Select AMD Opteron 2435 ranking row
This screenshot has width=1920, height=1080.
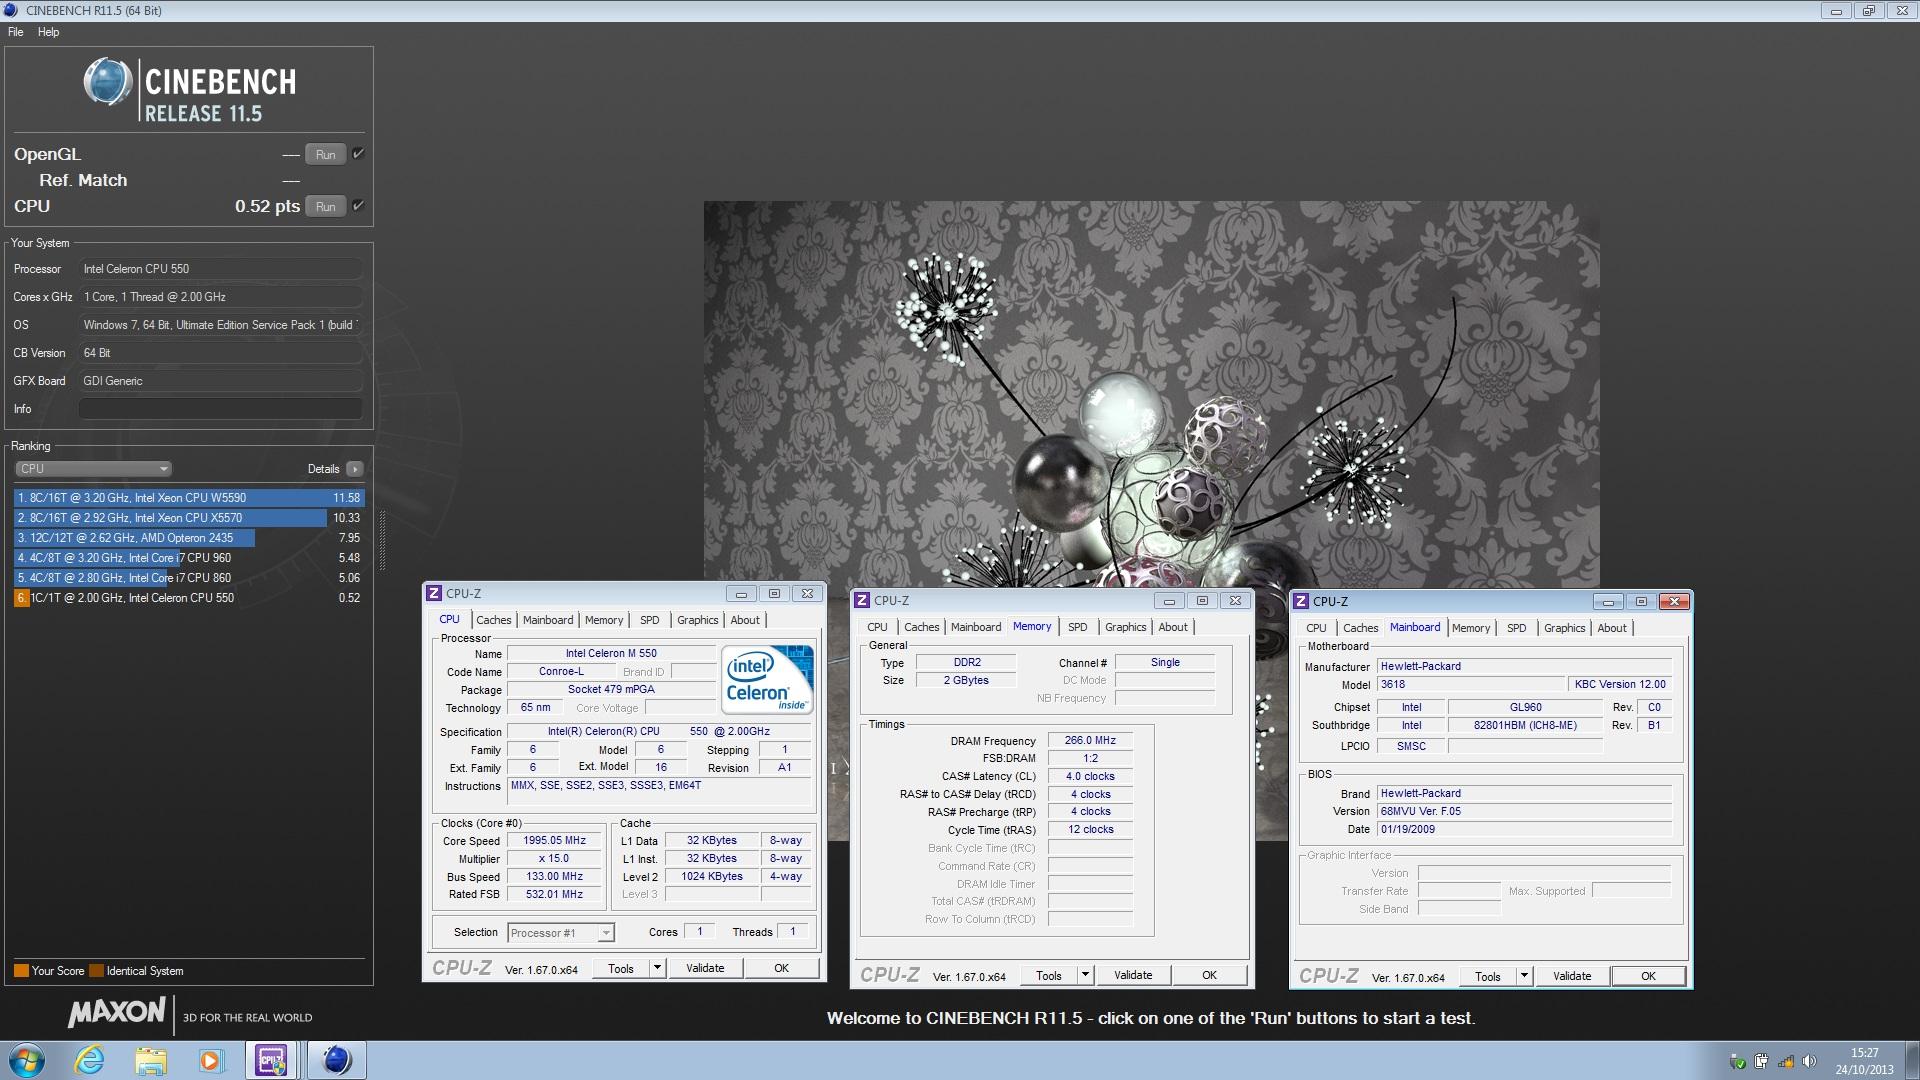tap(188, 538)
